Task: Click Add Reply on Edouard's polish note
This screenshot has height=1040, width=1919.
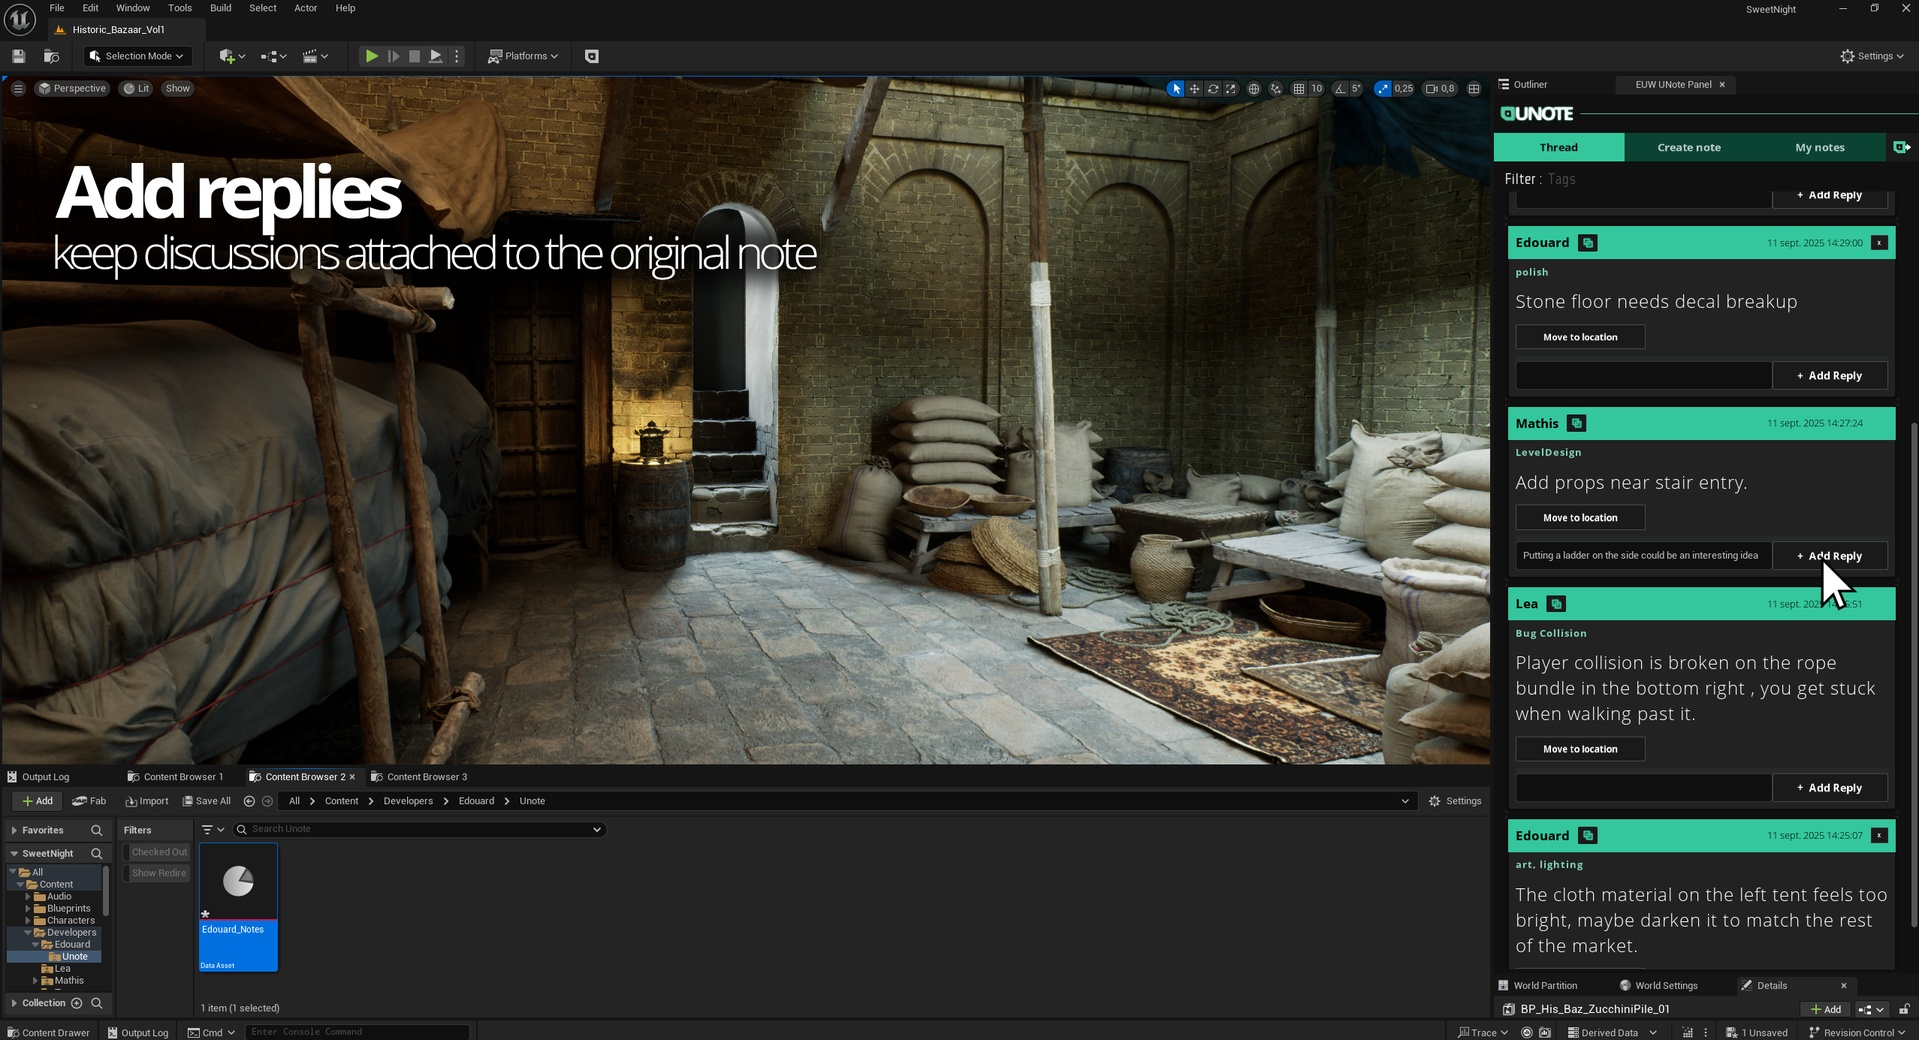Action: pos(1829,376)
